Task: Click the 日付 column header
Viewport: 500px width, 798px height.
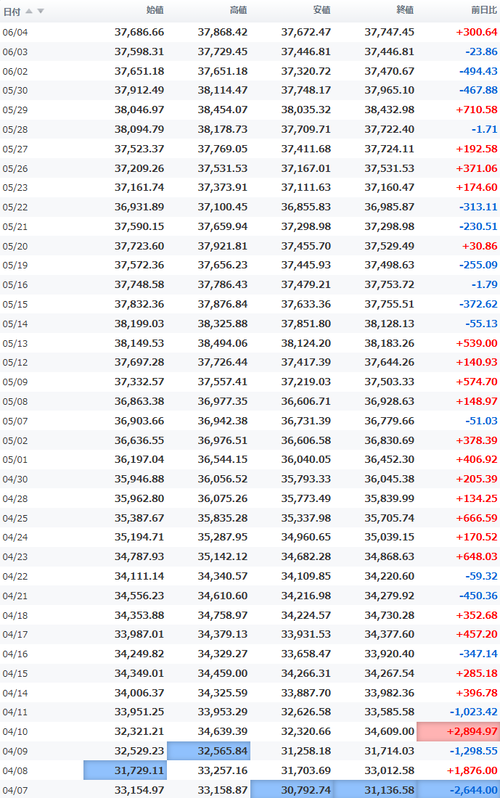Action: 12,11
